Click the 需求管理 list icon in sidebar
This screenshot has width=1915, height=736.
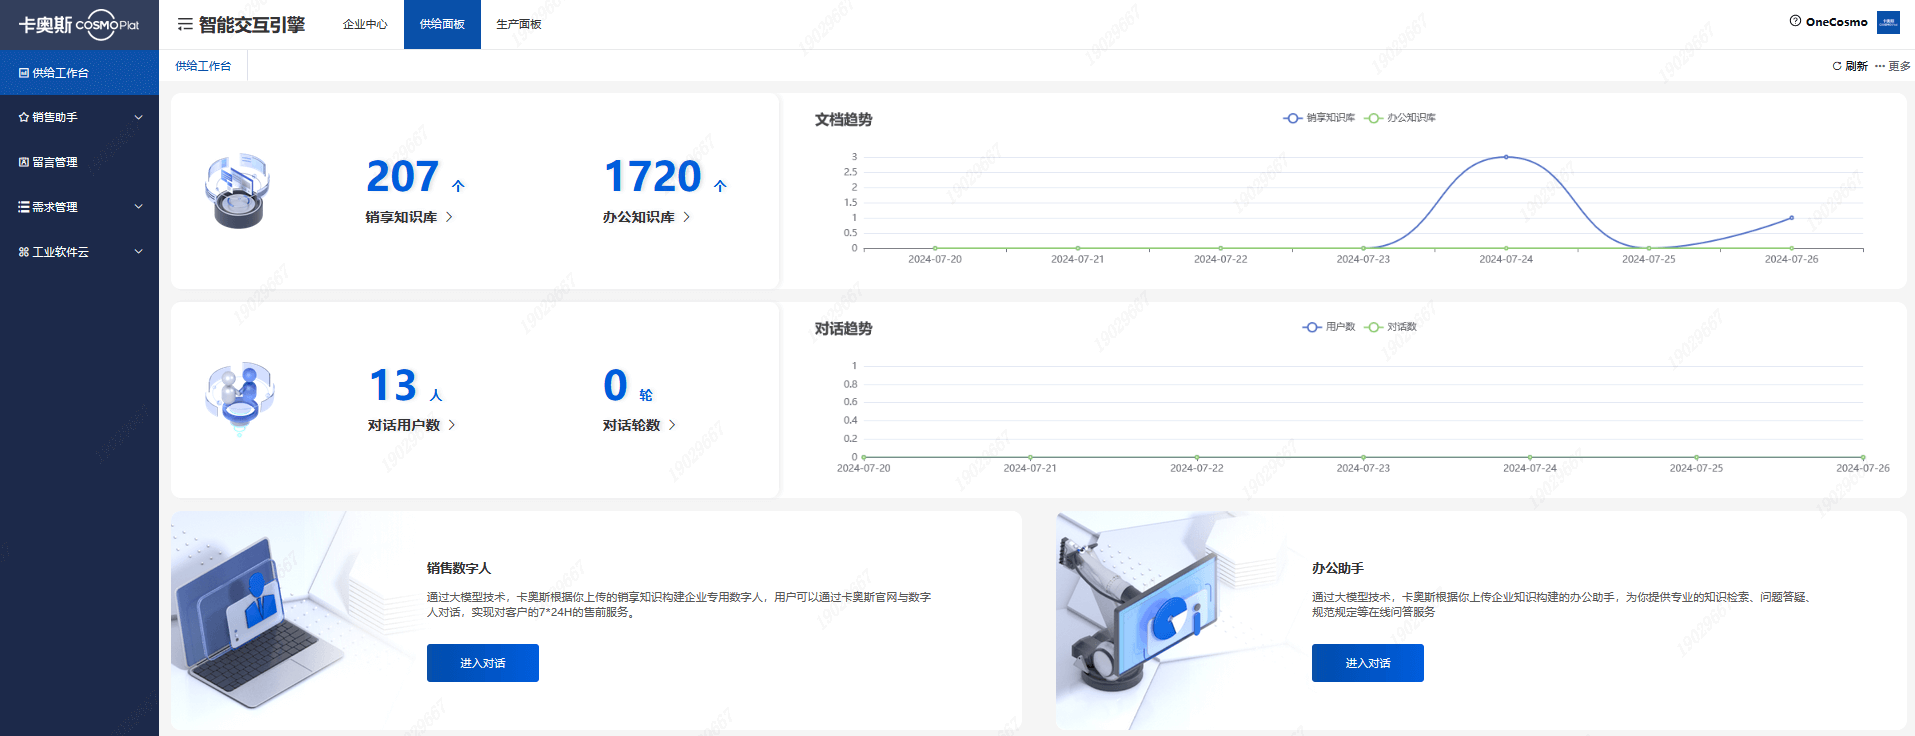(x=24, y=207)
